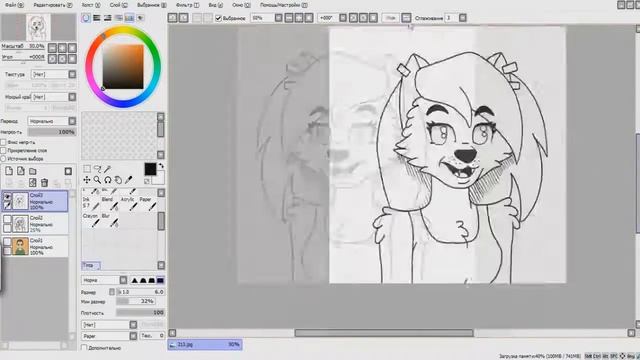Open the Редактировать menu
640x360 pixels.
point(53,5)
